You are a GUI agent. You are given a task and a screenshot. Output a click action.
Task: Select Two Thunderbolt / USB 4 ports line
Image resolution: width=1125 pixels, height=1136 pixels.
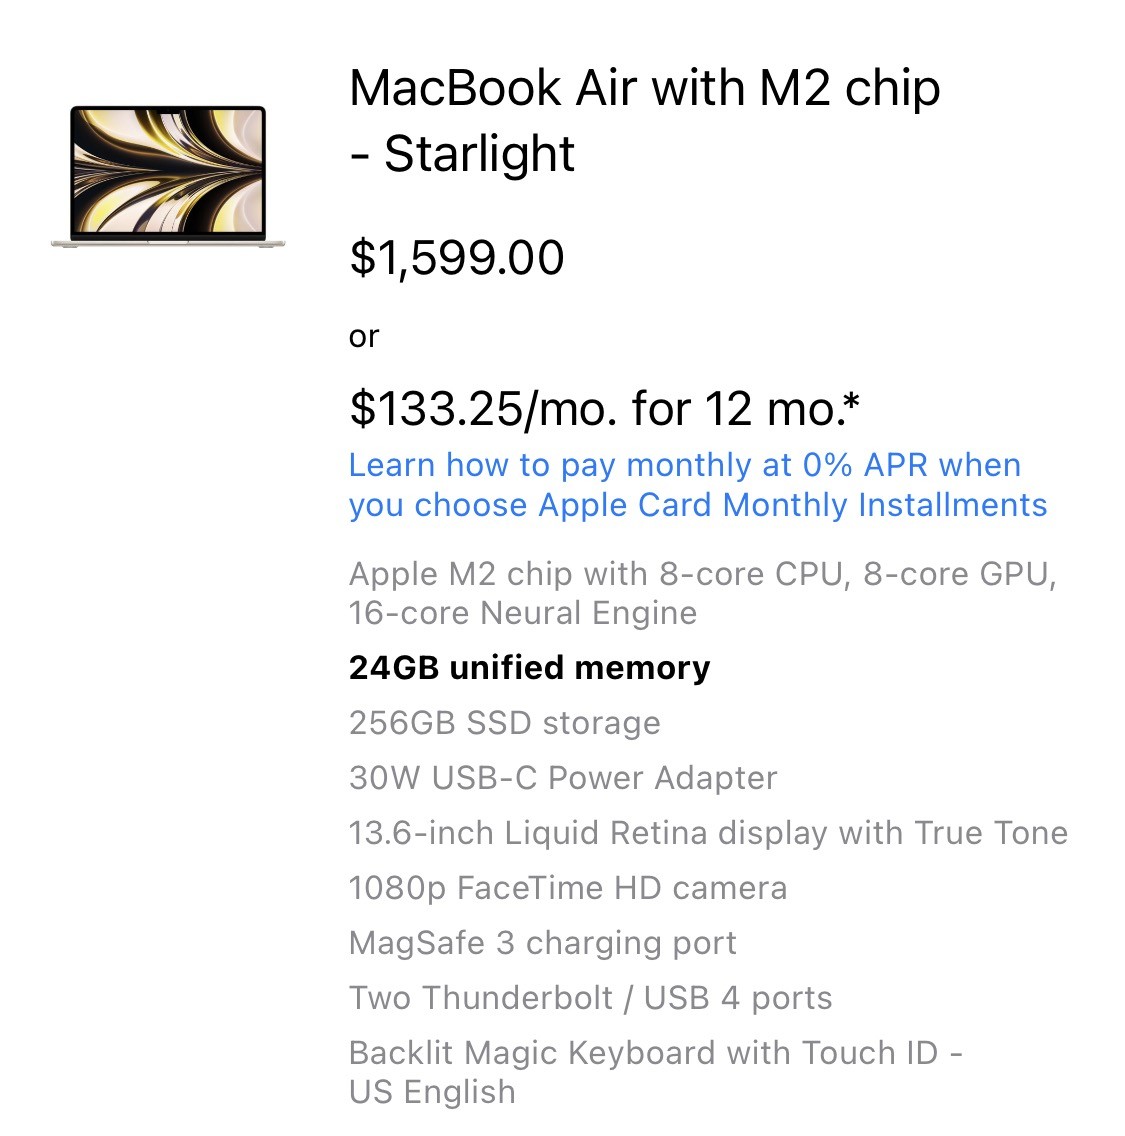[590, 998]
